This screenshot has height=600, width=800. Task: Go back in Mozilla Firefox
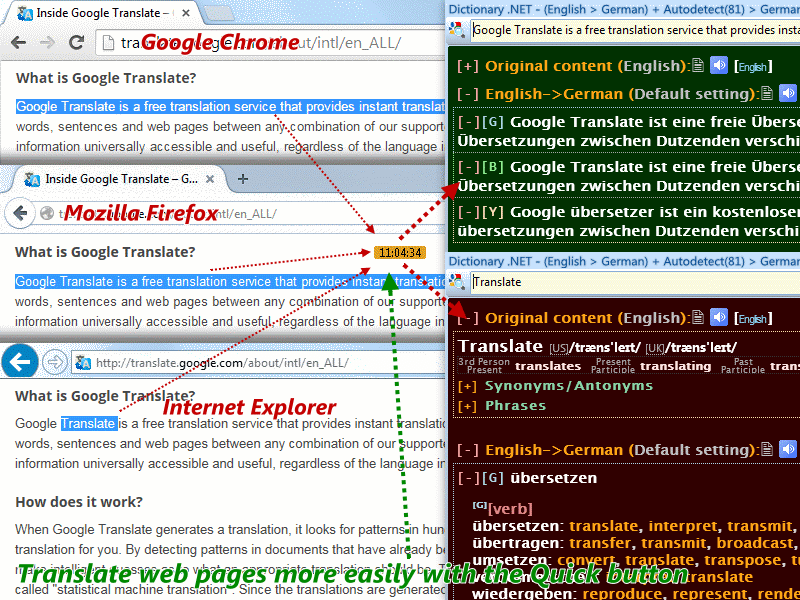tap(20, 213)
